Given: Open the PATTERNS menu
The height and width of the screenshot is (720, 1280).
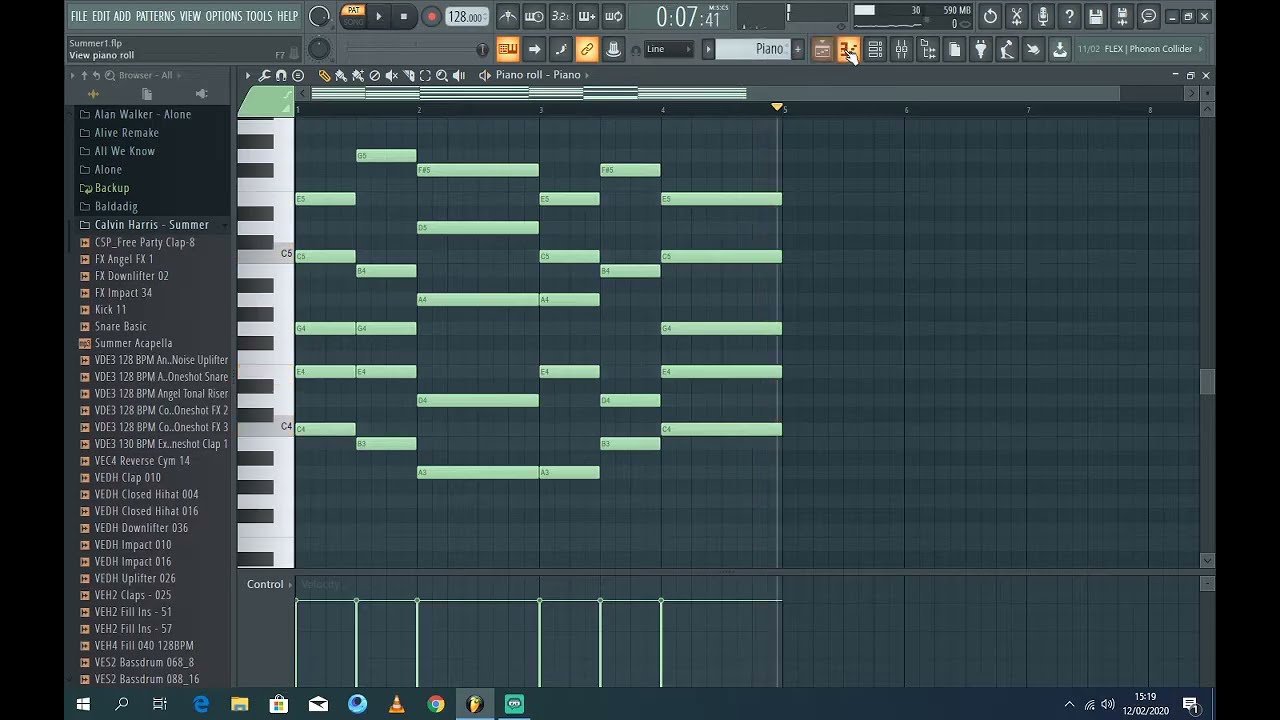Looking at the screenshot, I should tap(155, 16).
